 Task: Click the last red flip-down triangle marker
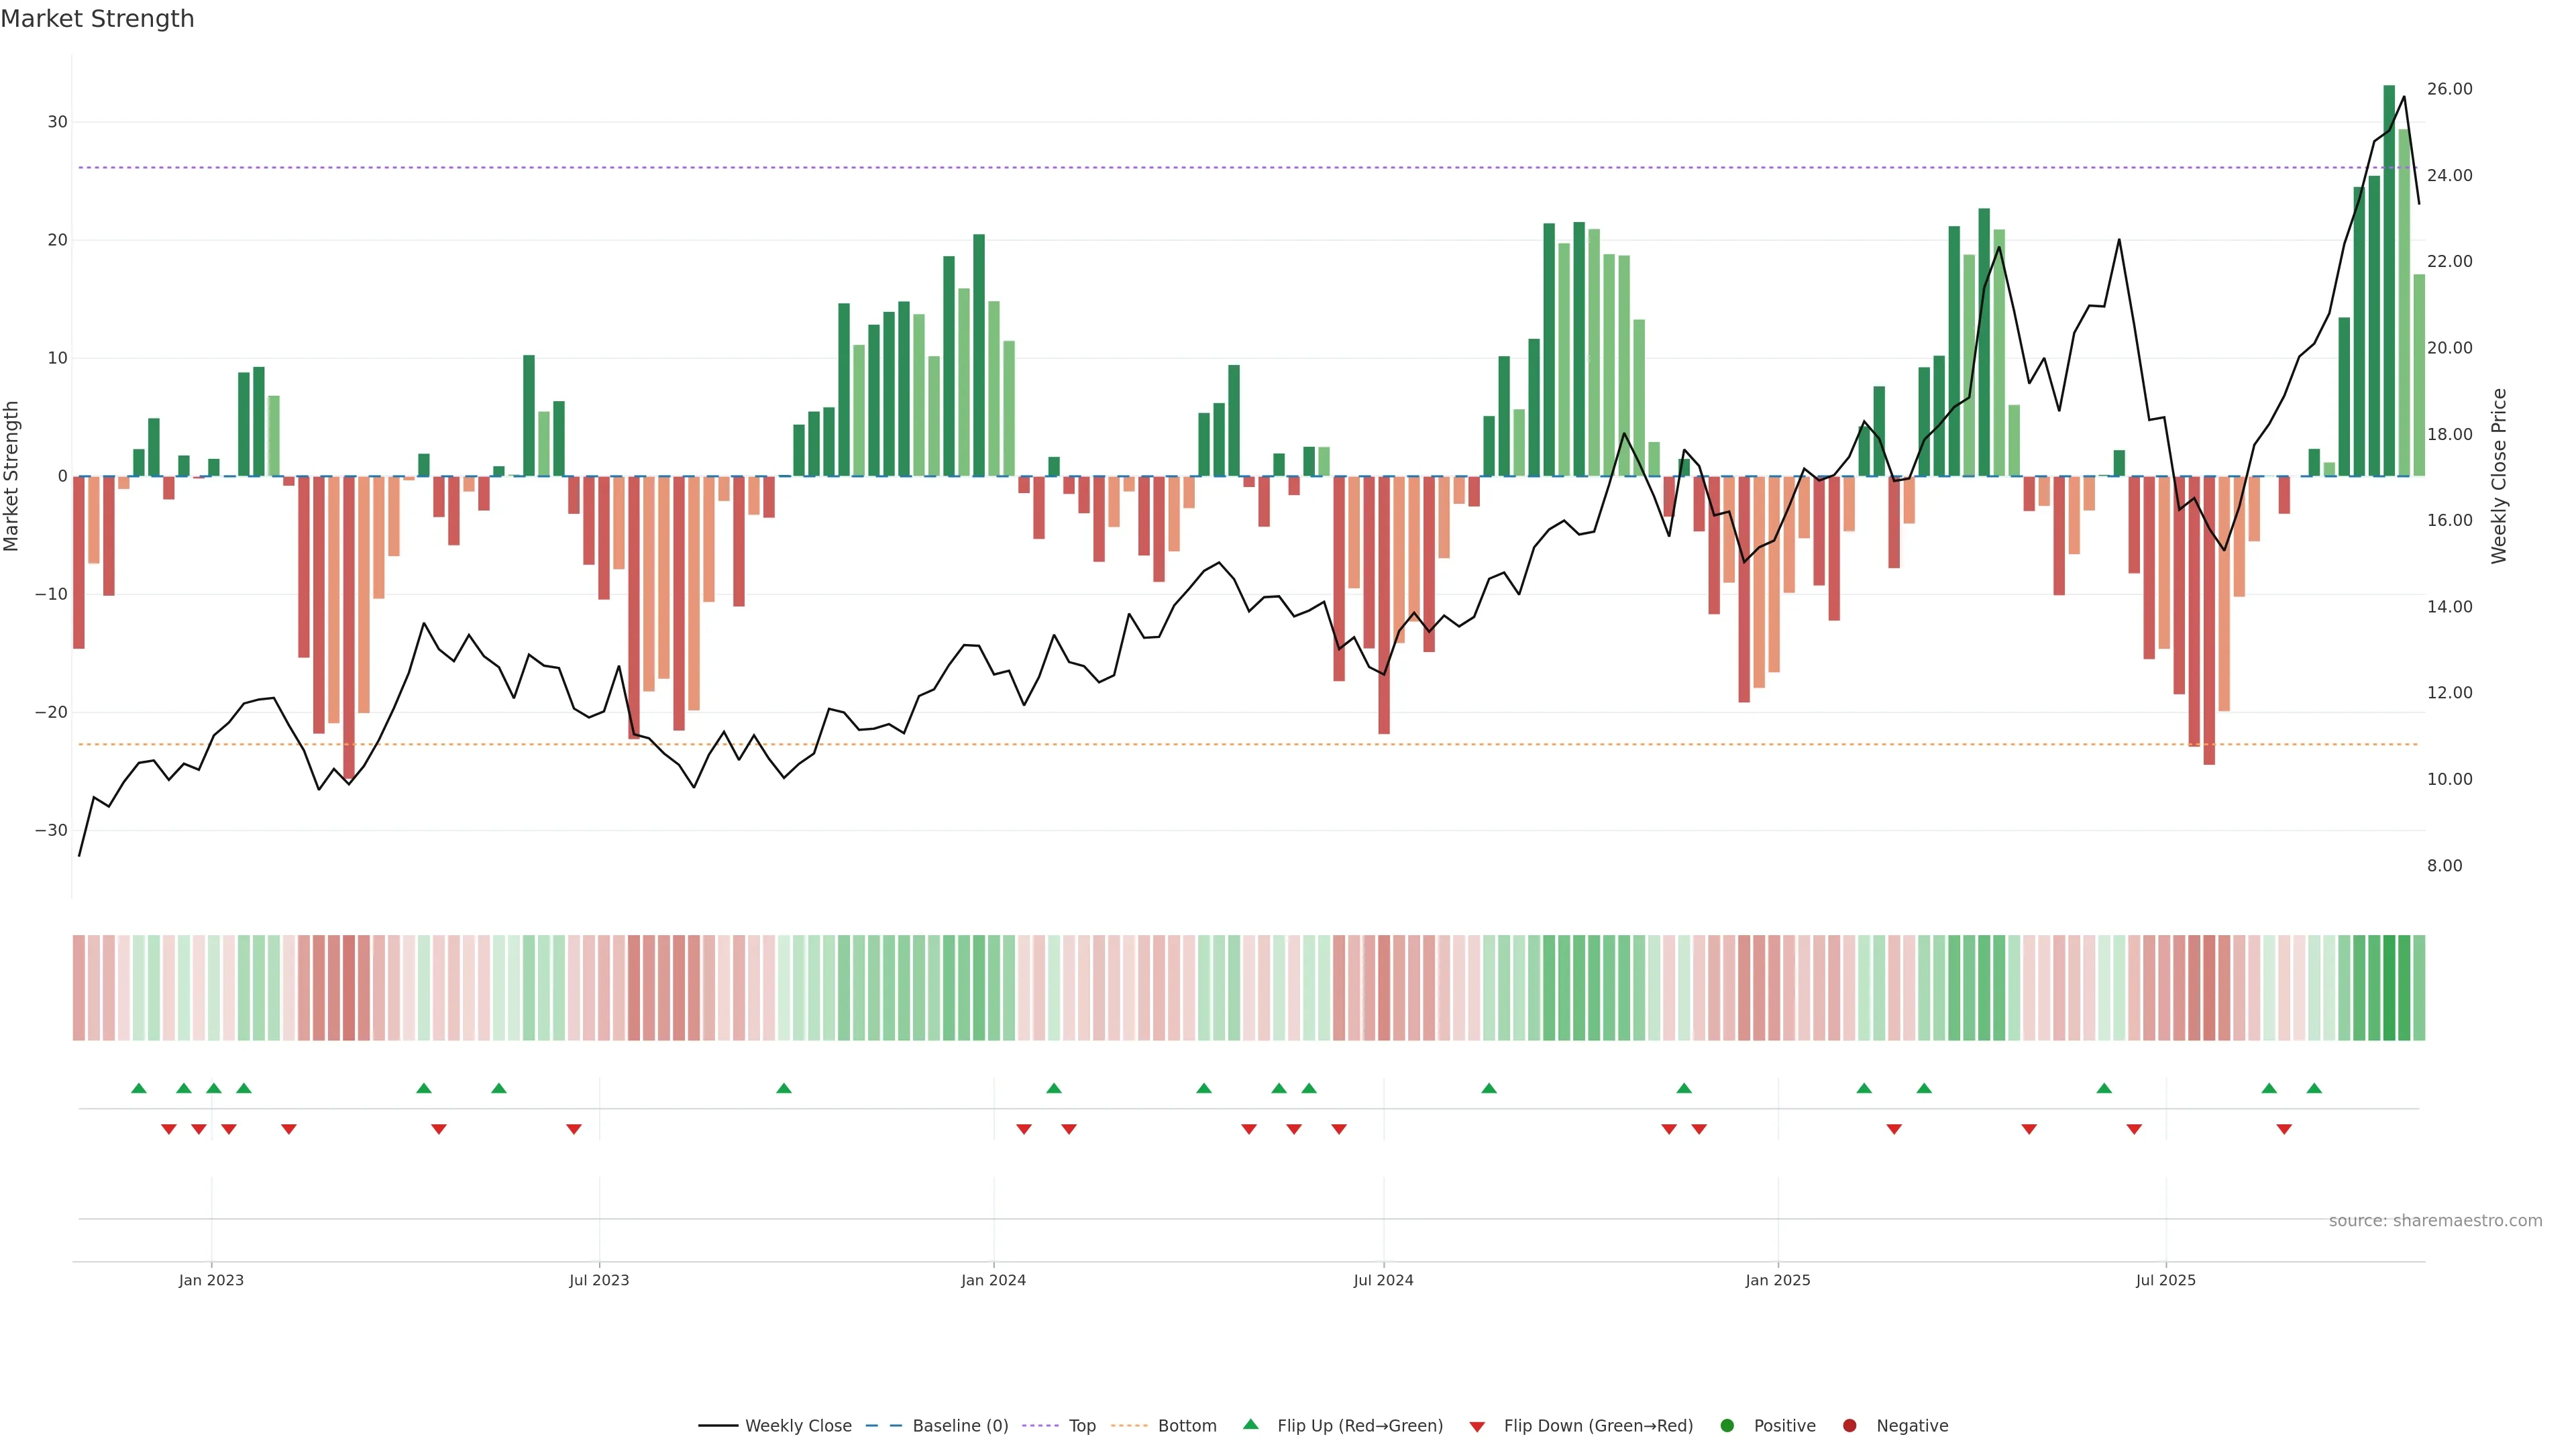coord(2284,1129)
